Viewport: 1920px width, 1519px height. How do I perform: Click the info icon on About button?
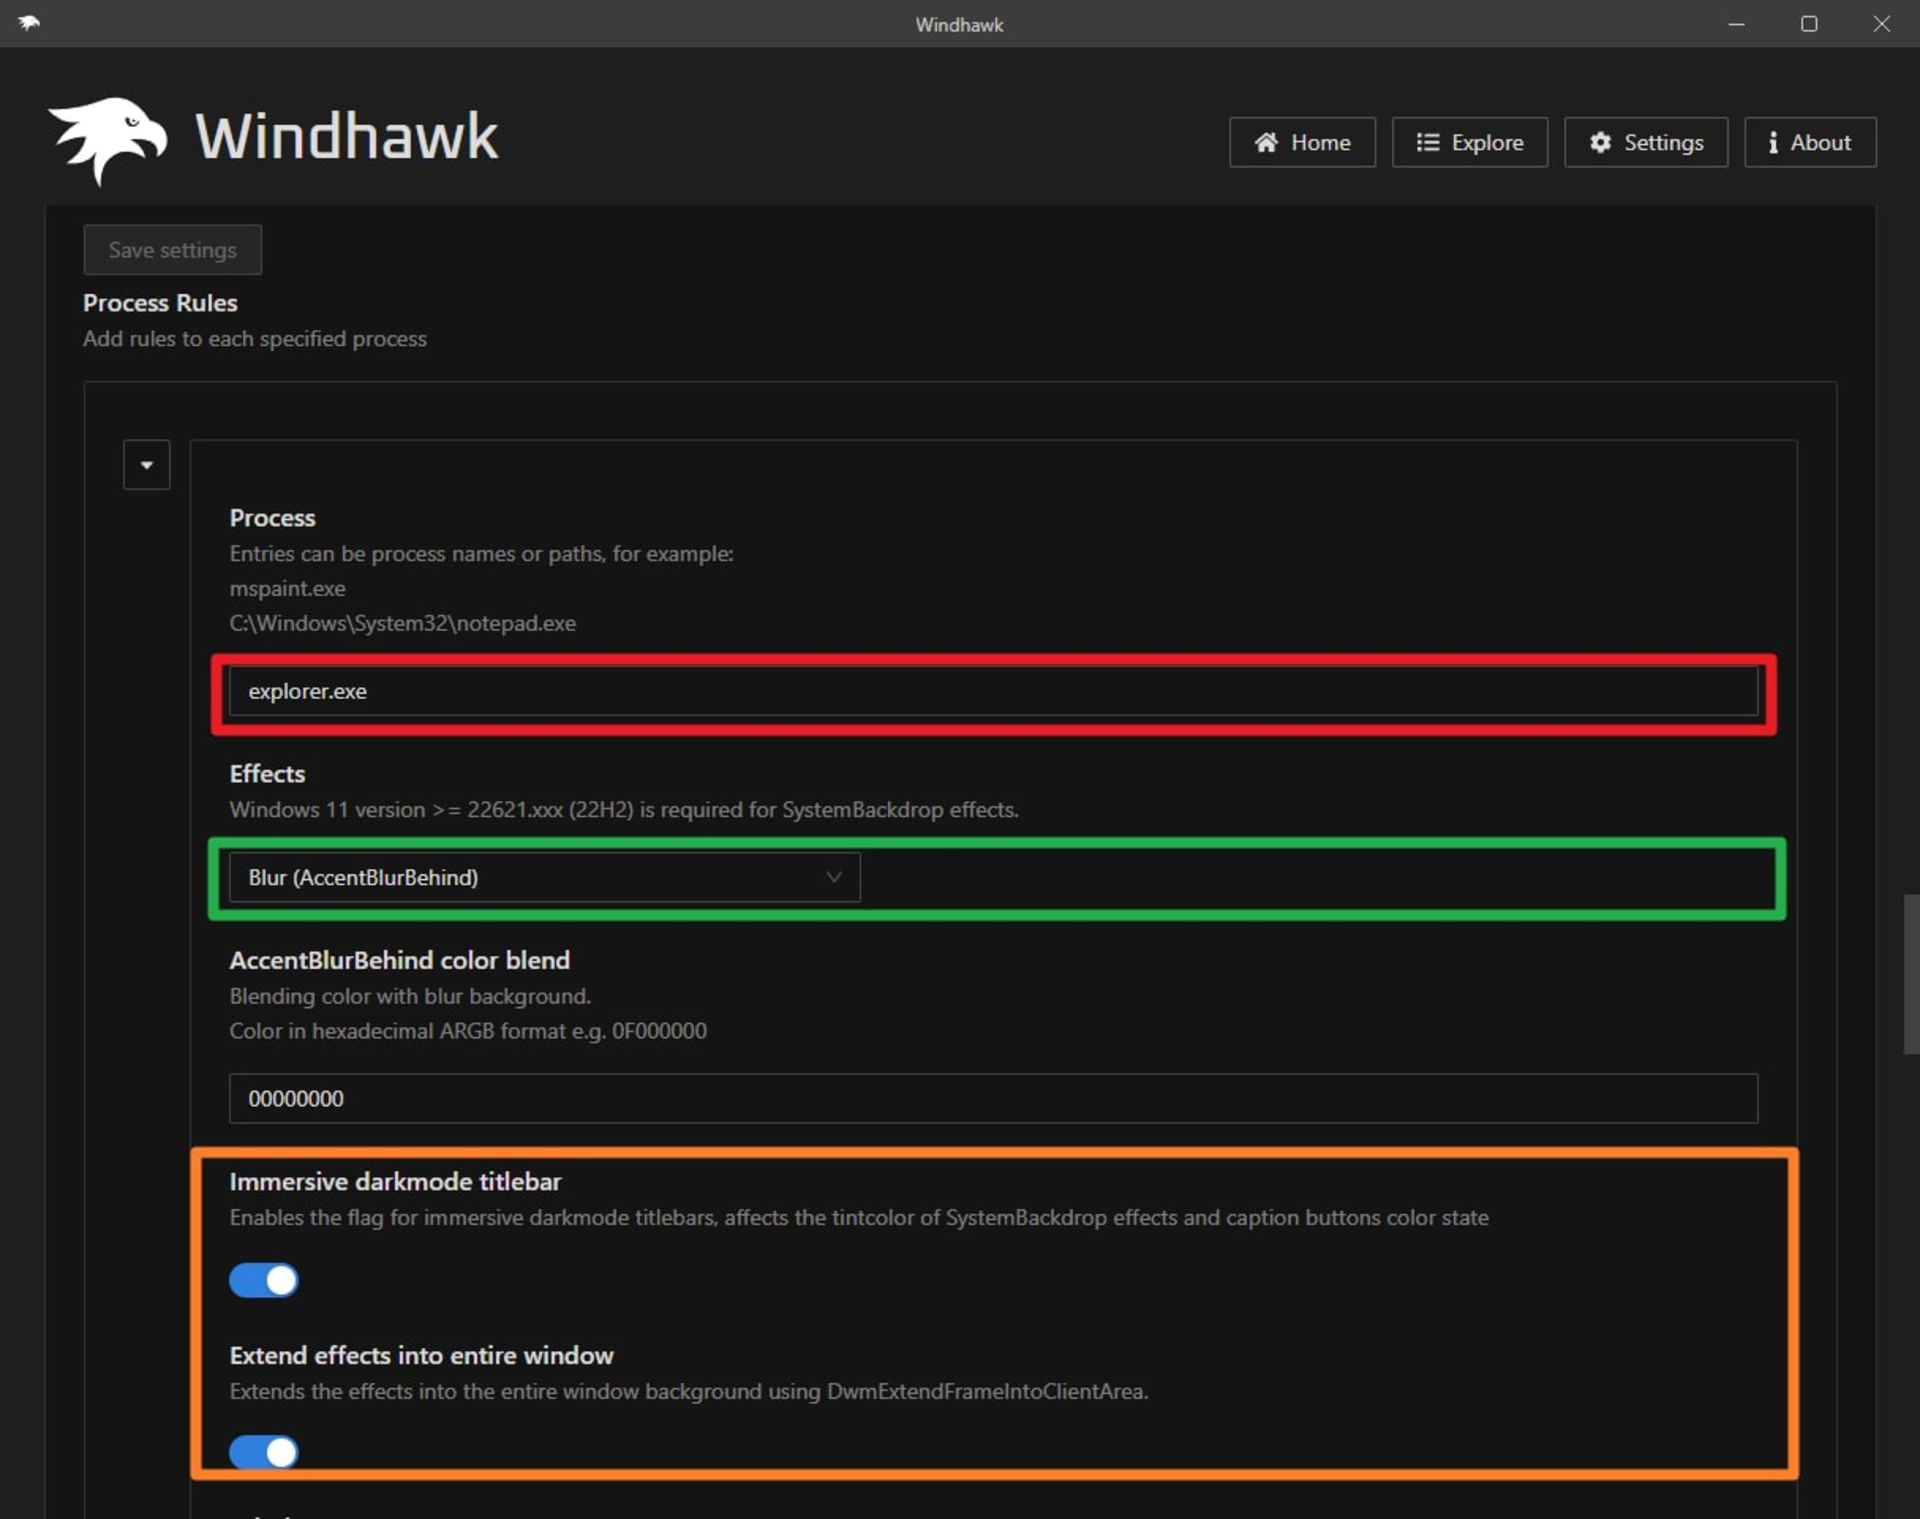coord(1772,142)
